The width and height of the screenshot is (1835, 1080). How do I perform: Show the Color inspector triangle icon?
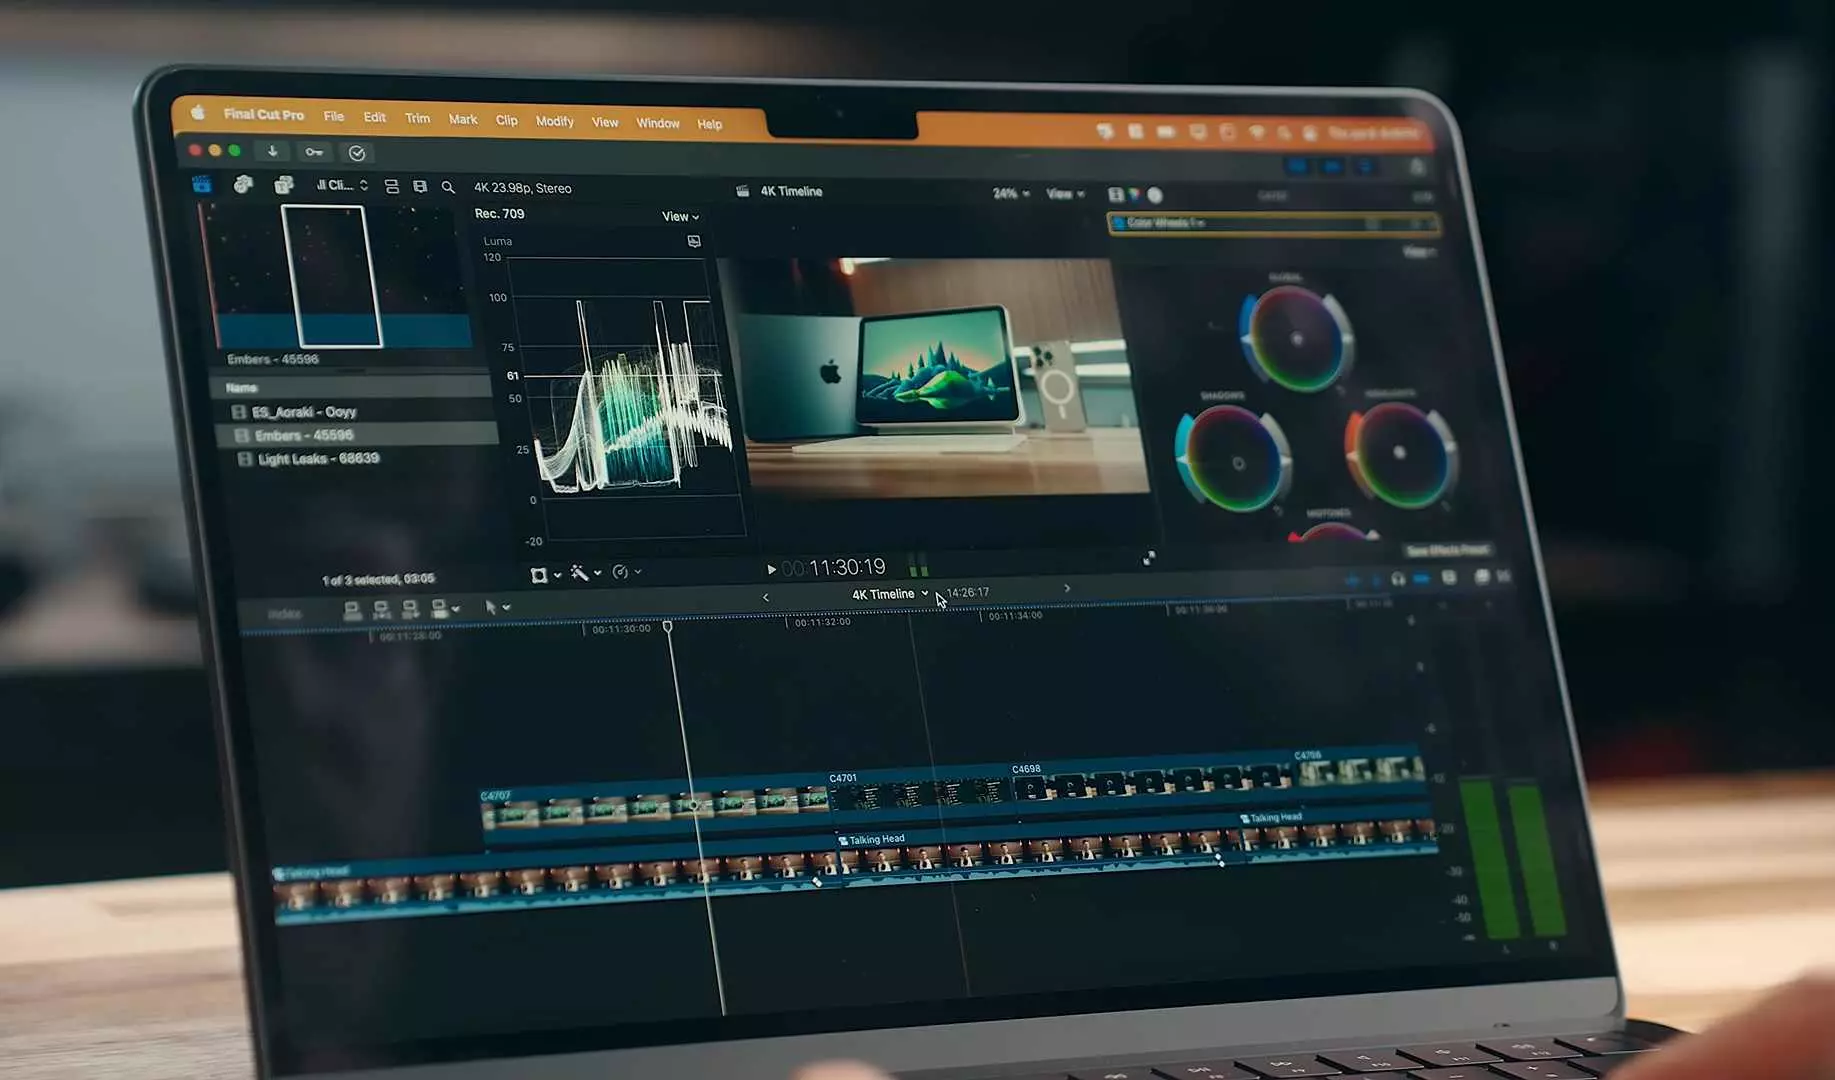[1135, 194]
